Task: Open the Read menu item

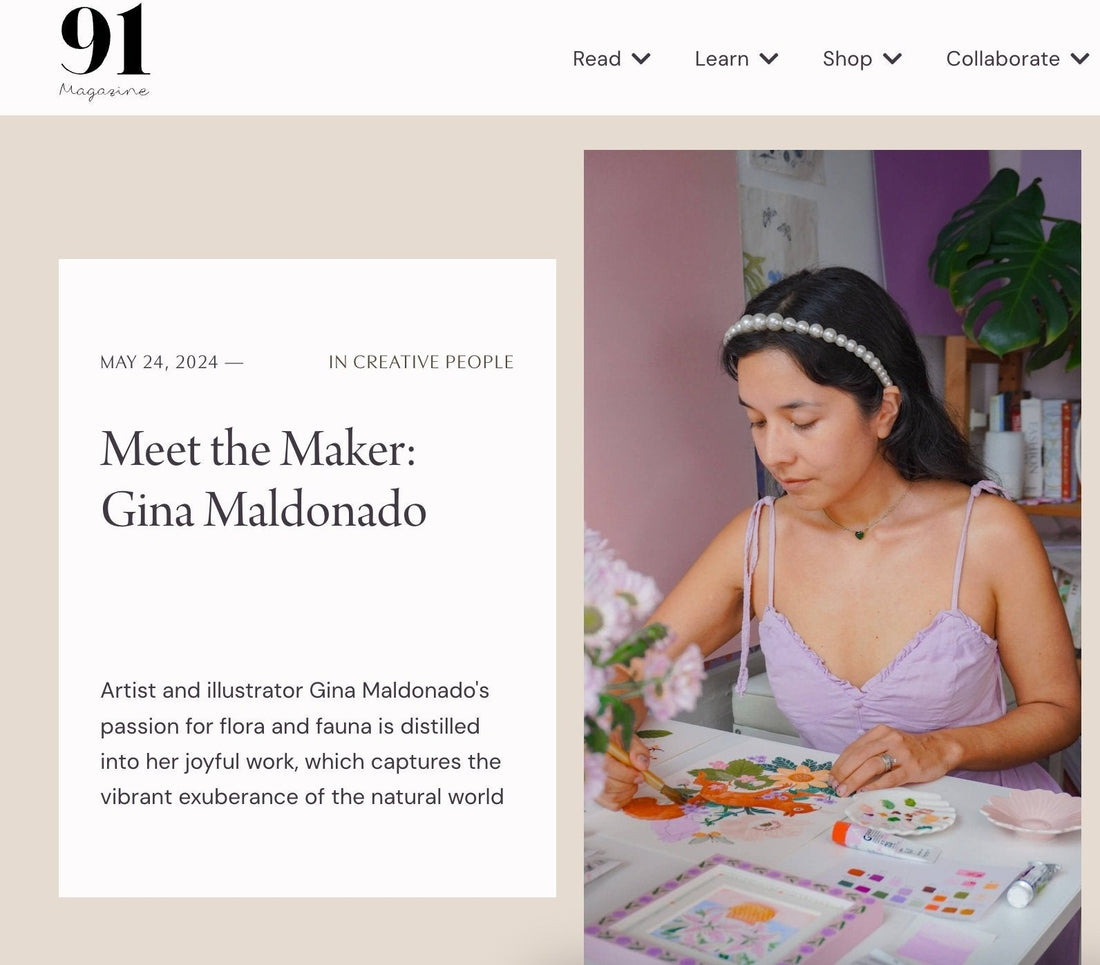Action: pyautogui.click(x=597, y=59)
